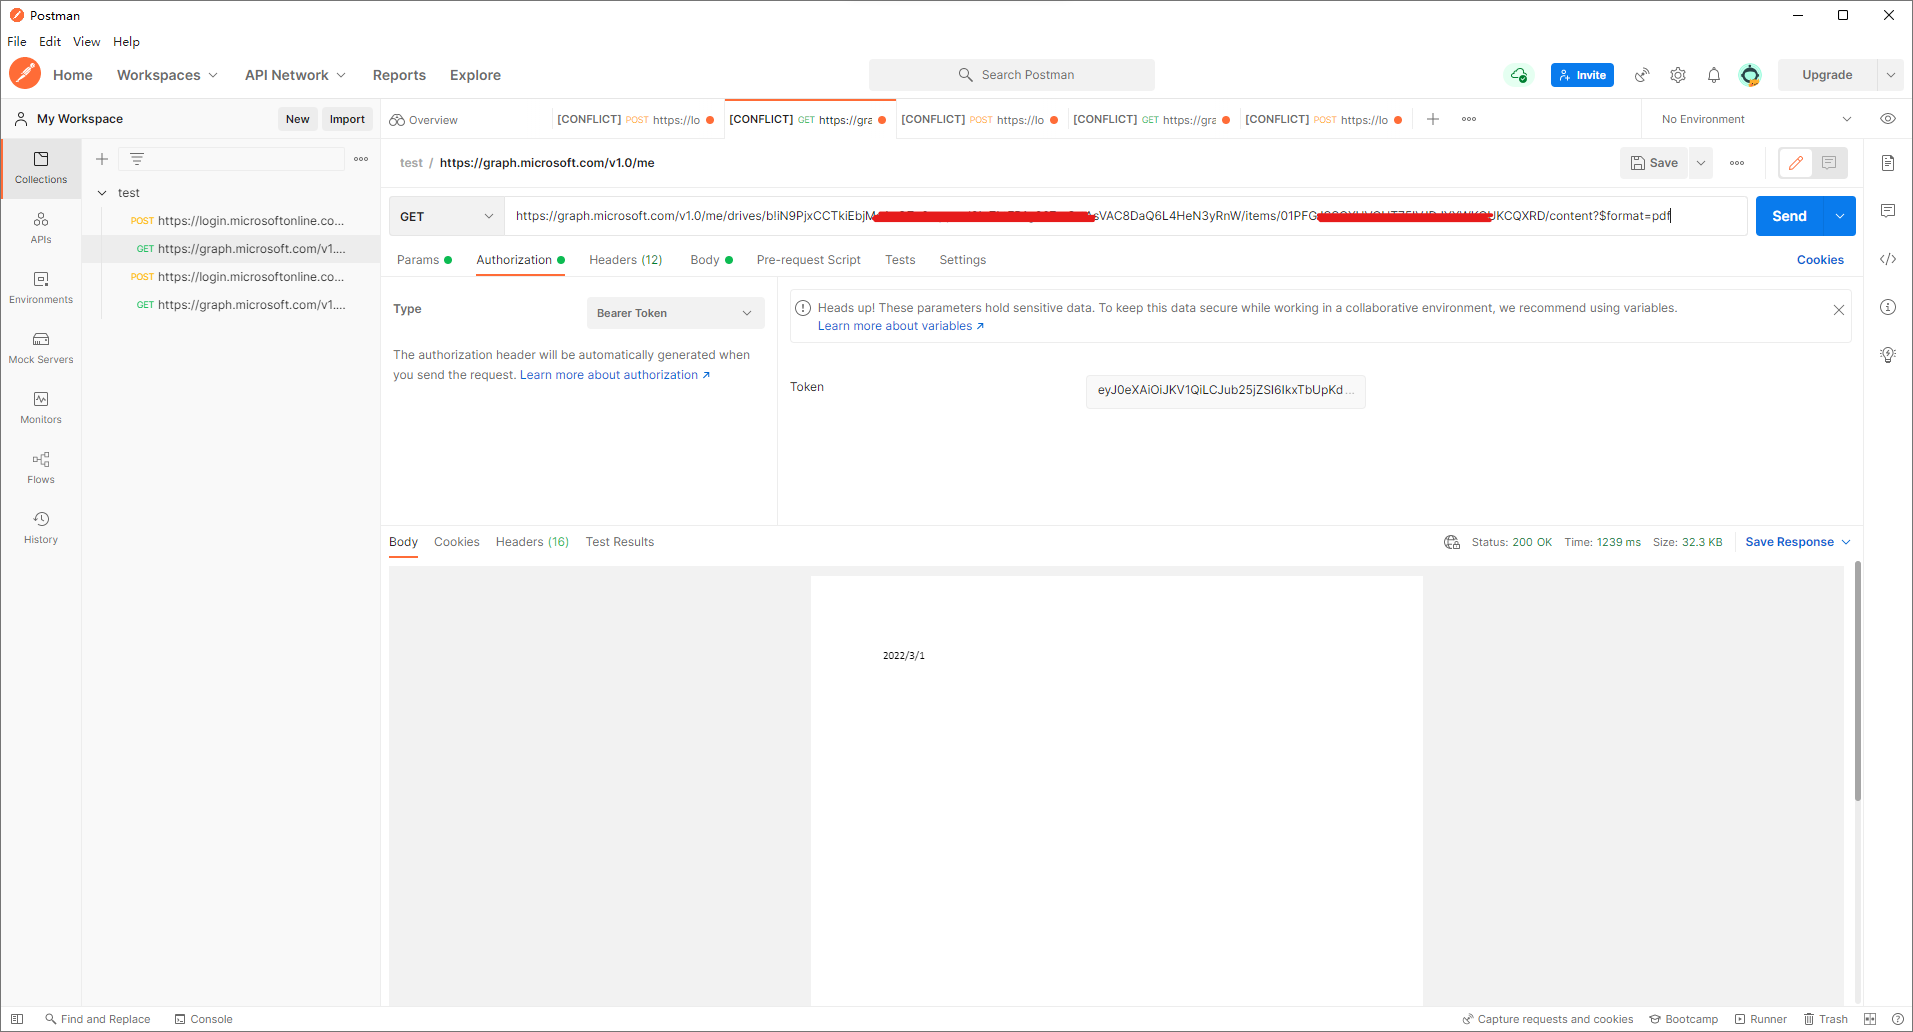Toggle two-pane view icon in status bar
The image size is (1913, 1032).
click(1870, 1019)
